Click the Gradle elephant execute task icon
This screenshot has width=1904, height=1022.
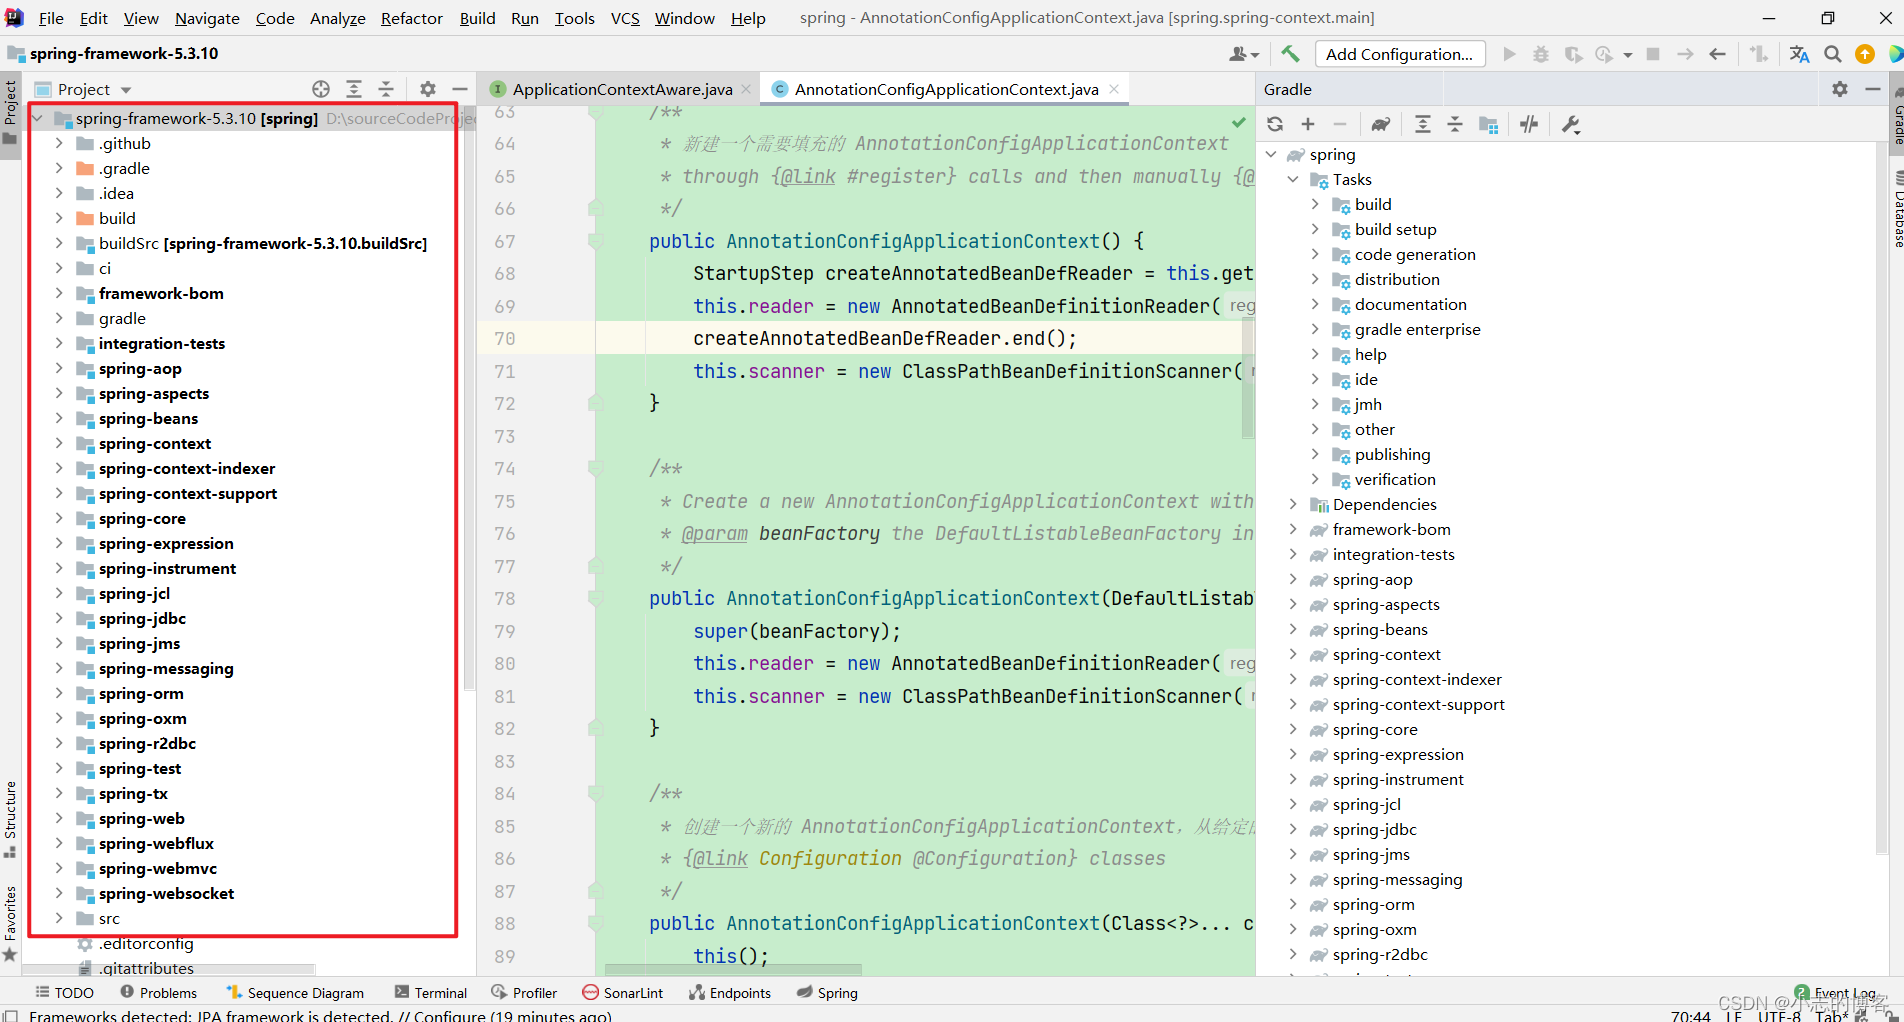pos(1380,124)
